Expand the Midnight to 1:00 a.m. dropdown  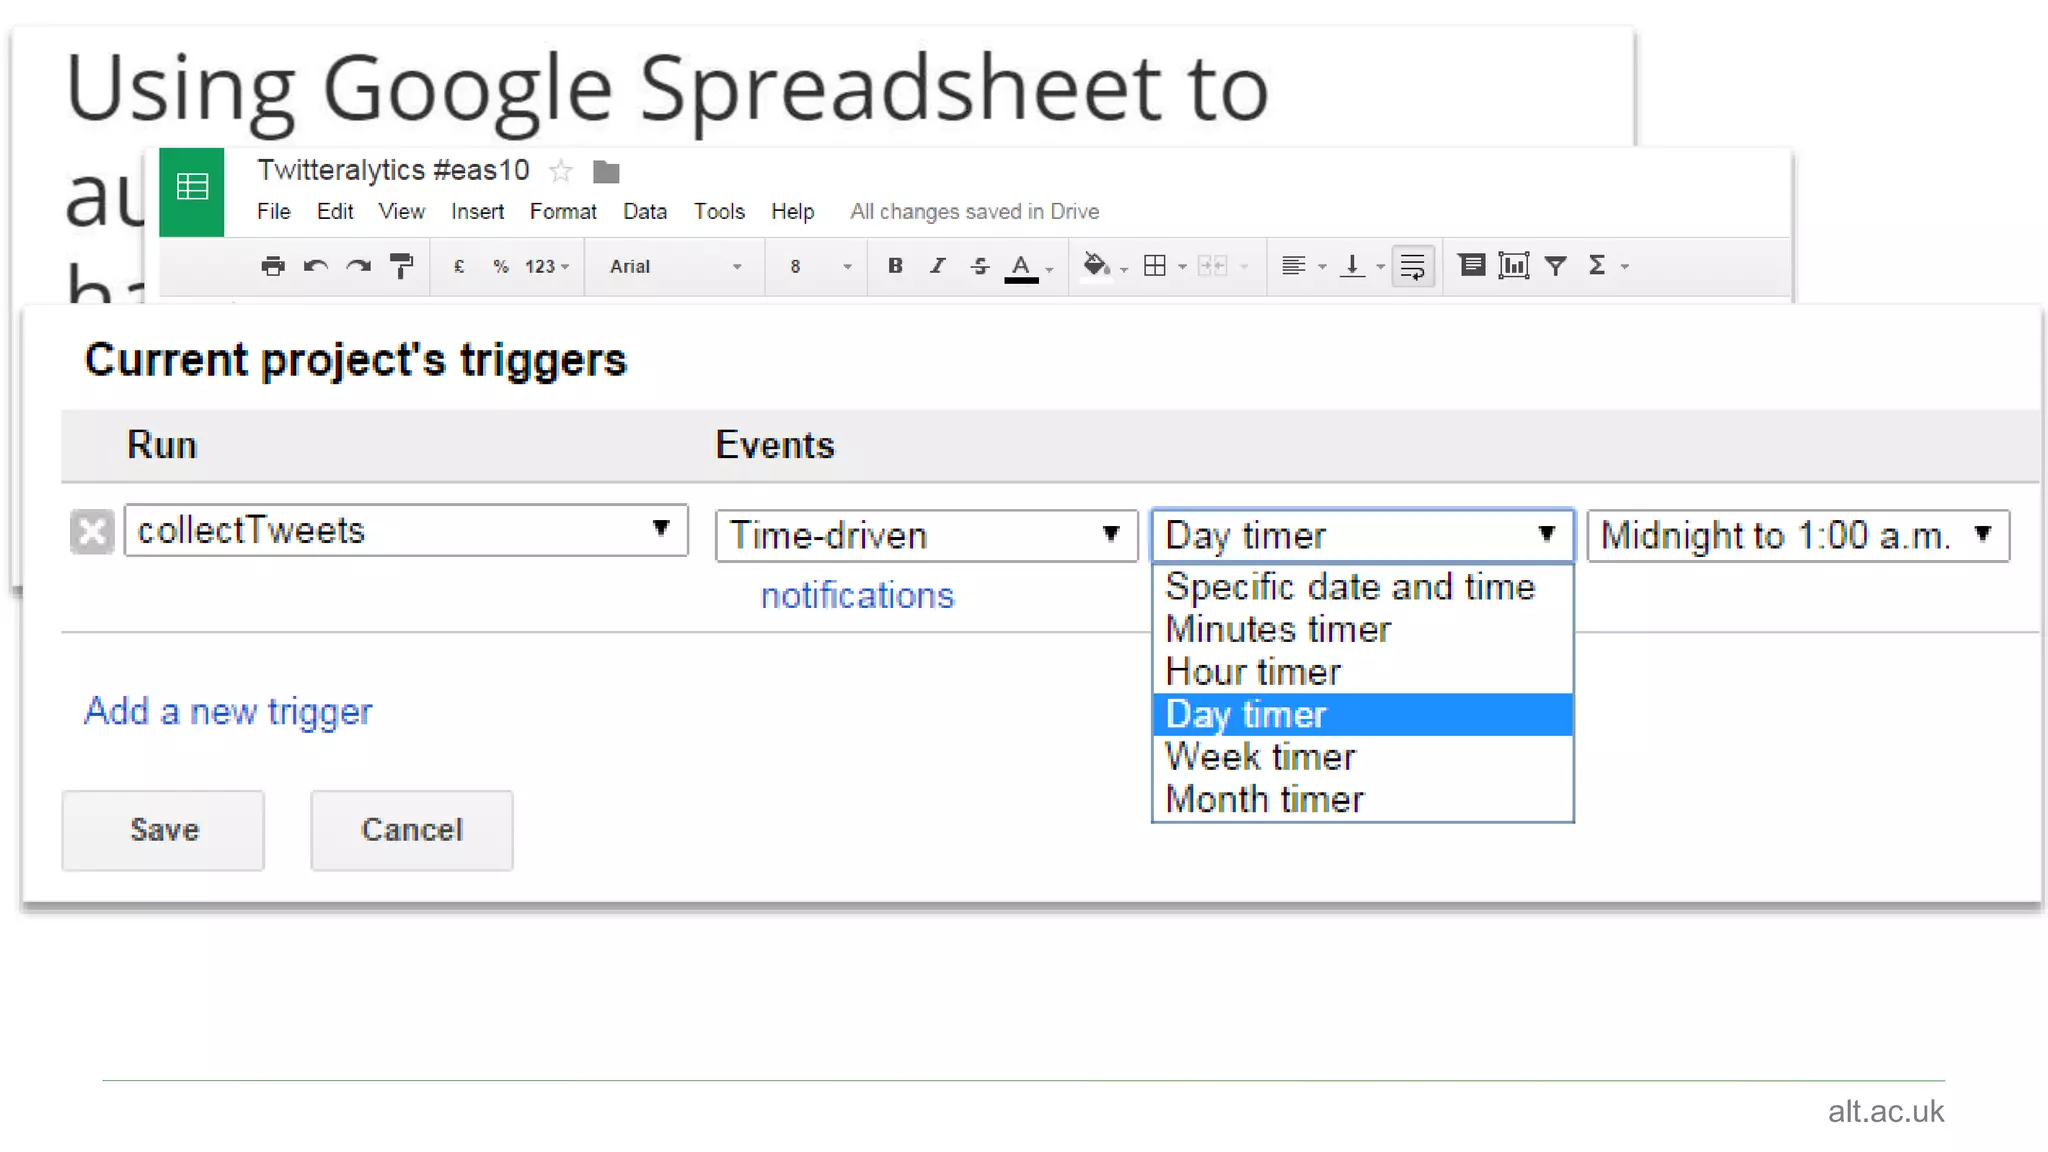point(1797,535)
